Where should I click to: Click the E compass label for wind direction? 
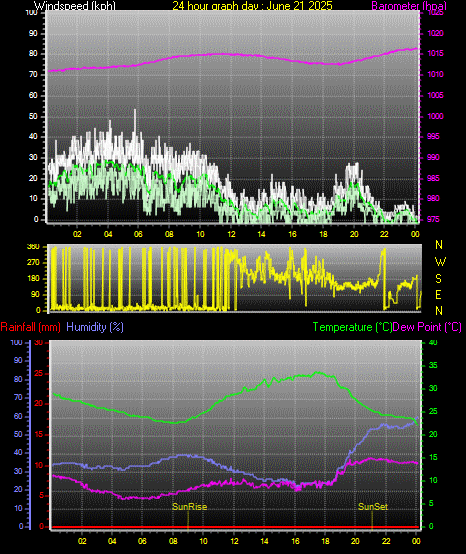pos(438,295)
